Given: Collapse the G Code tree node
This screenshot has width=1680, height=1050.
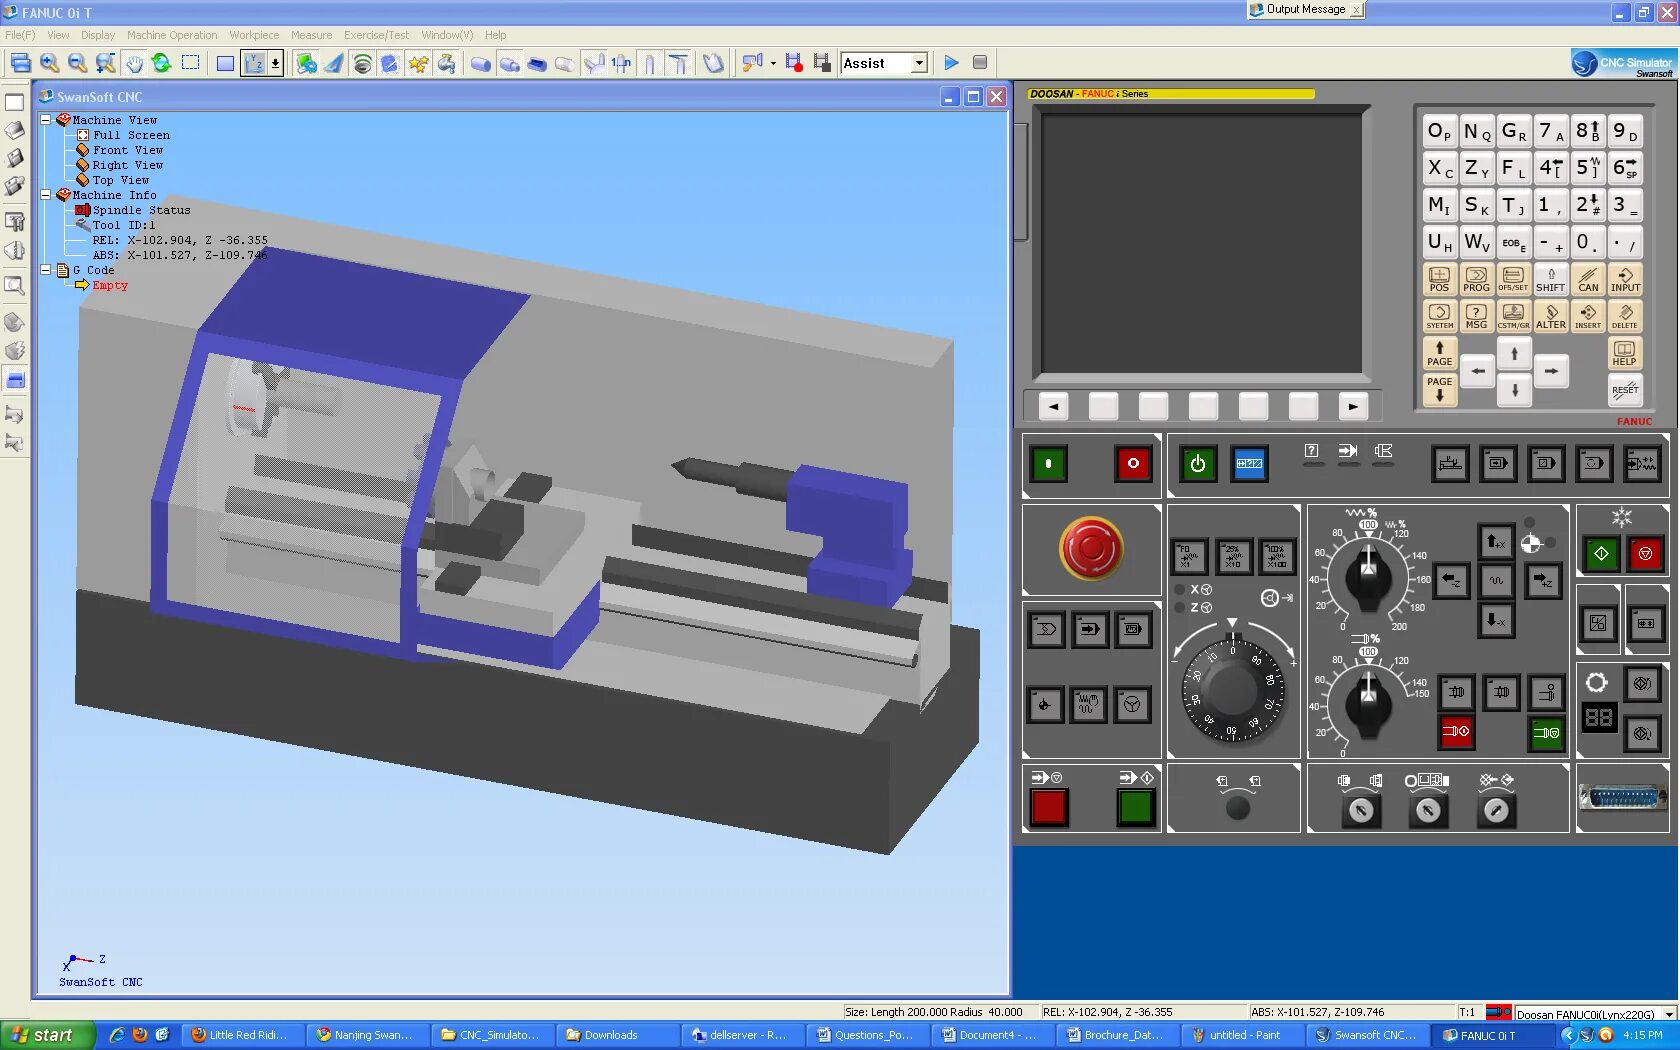Looking at the screenshot, I should (46, 269).
